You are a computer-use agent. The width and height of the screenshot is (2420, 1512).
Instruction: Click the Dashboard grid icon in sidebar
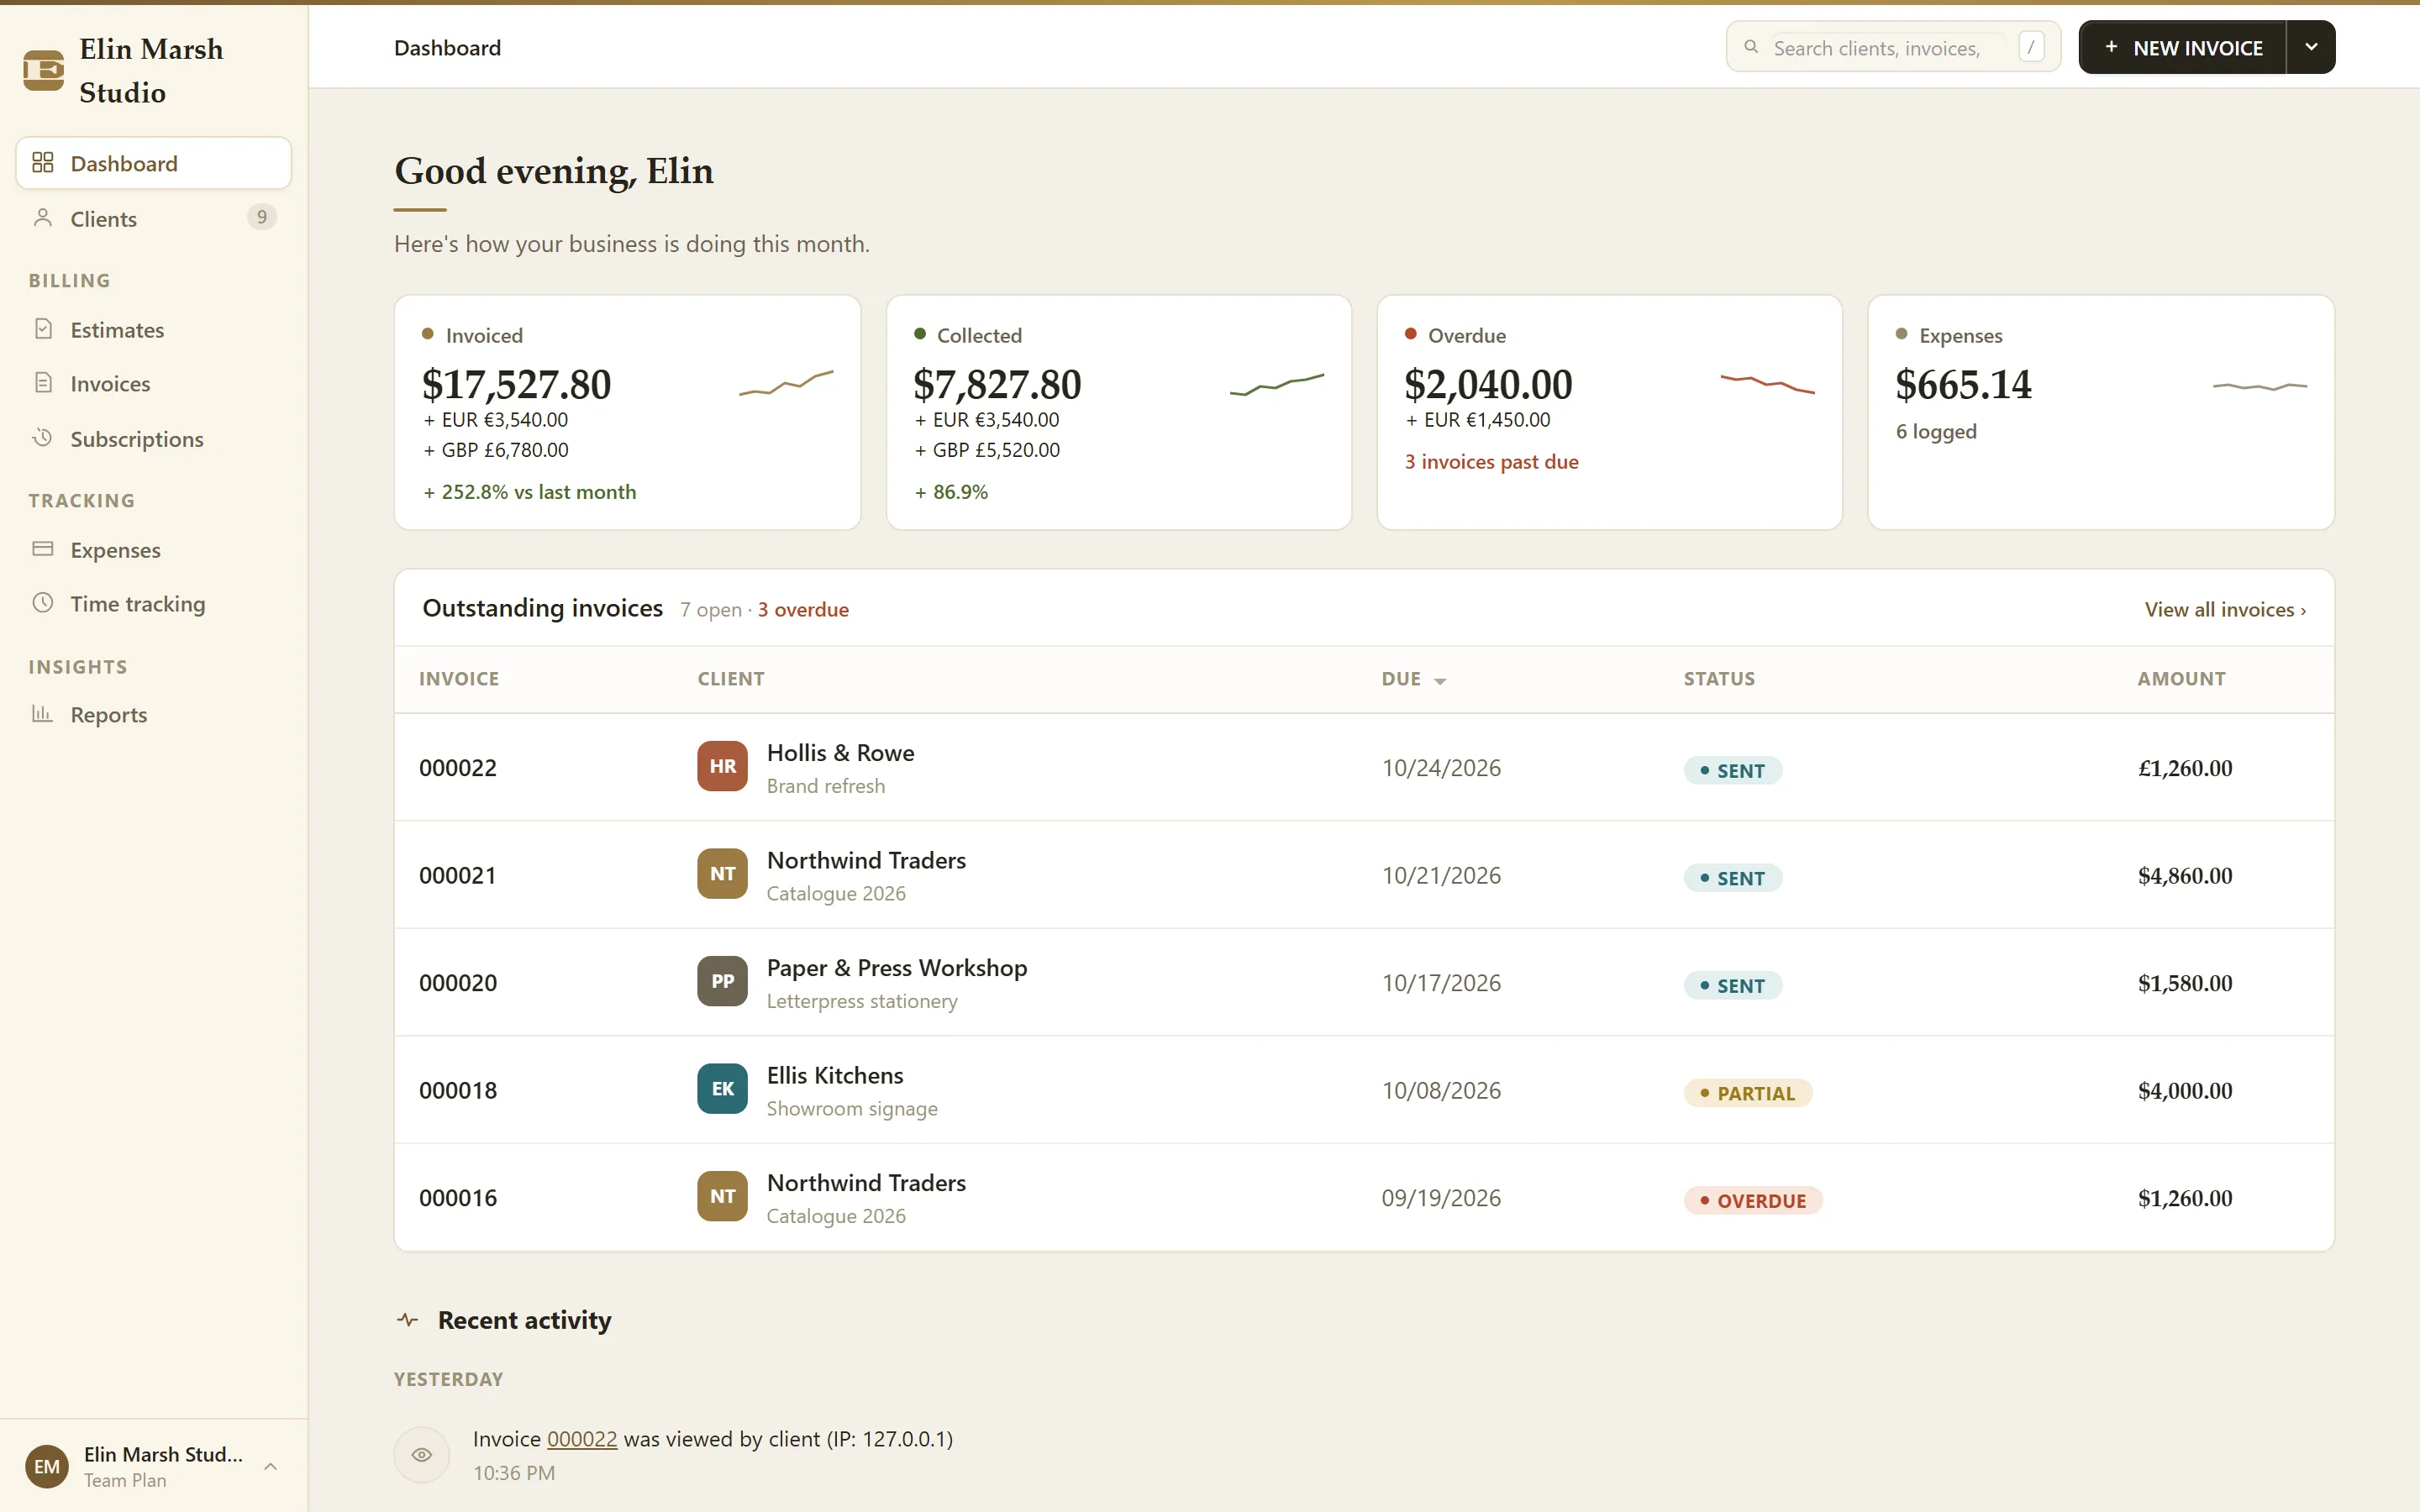[43, 162]
